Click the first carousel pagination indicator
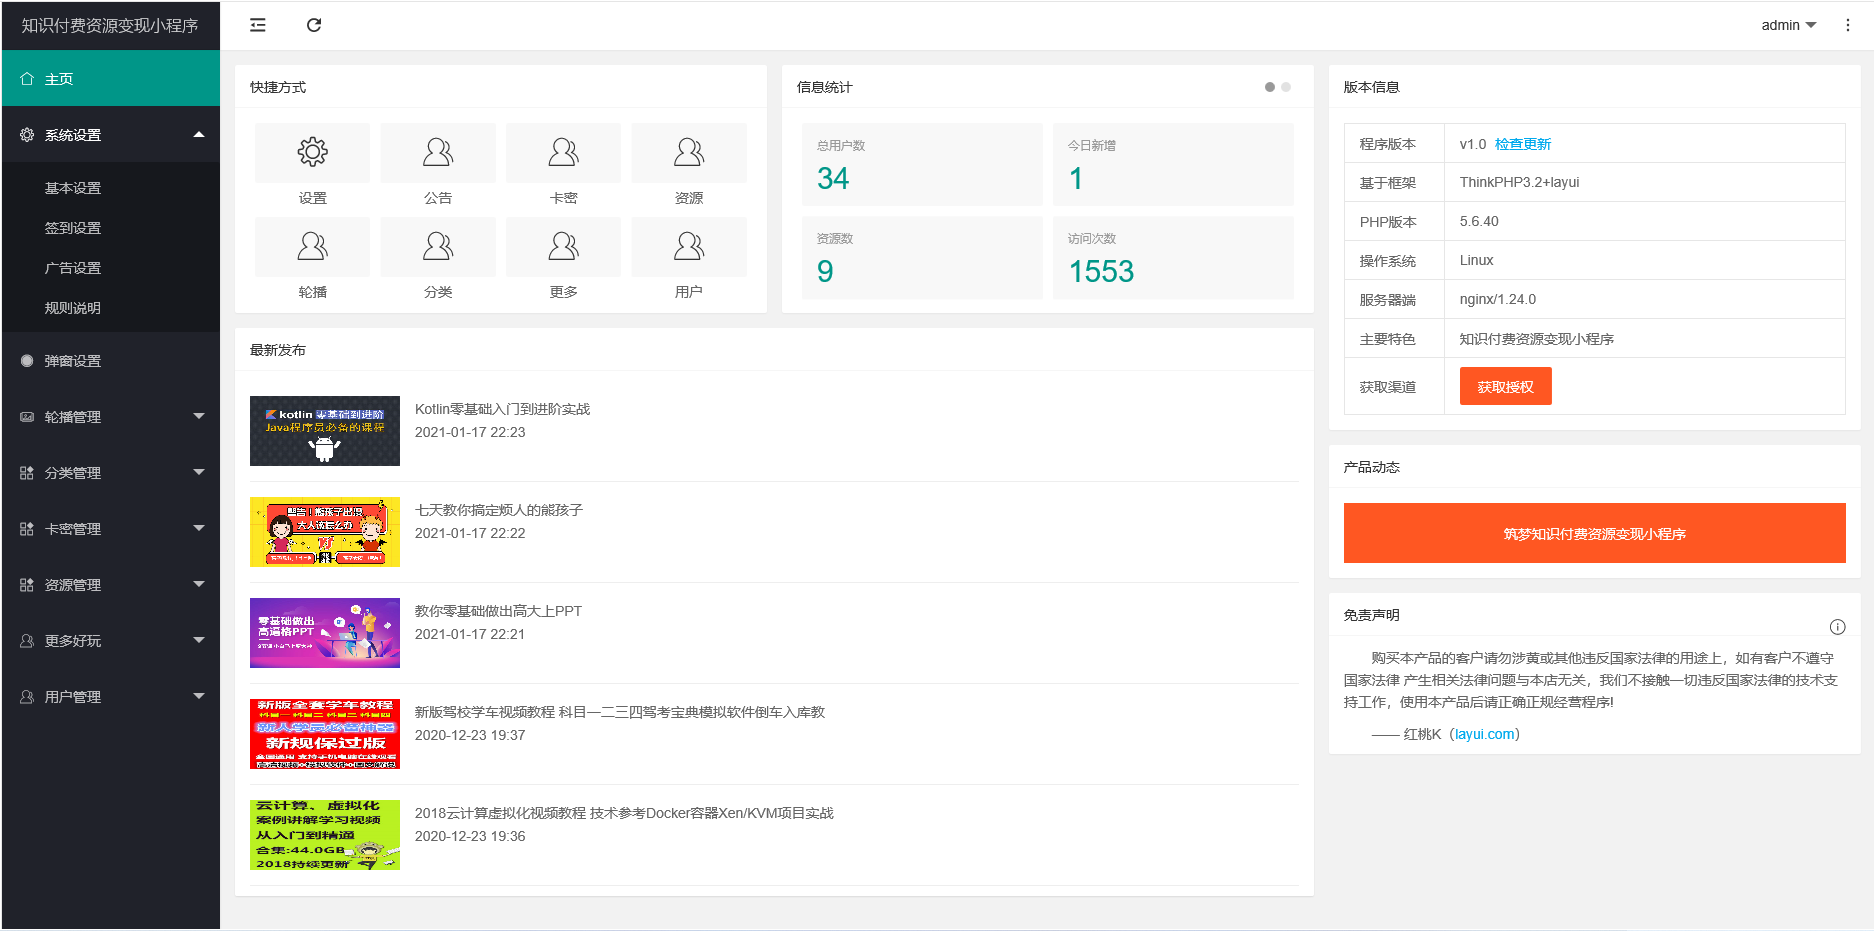 [1269, 87]
